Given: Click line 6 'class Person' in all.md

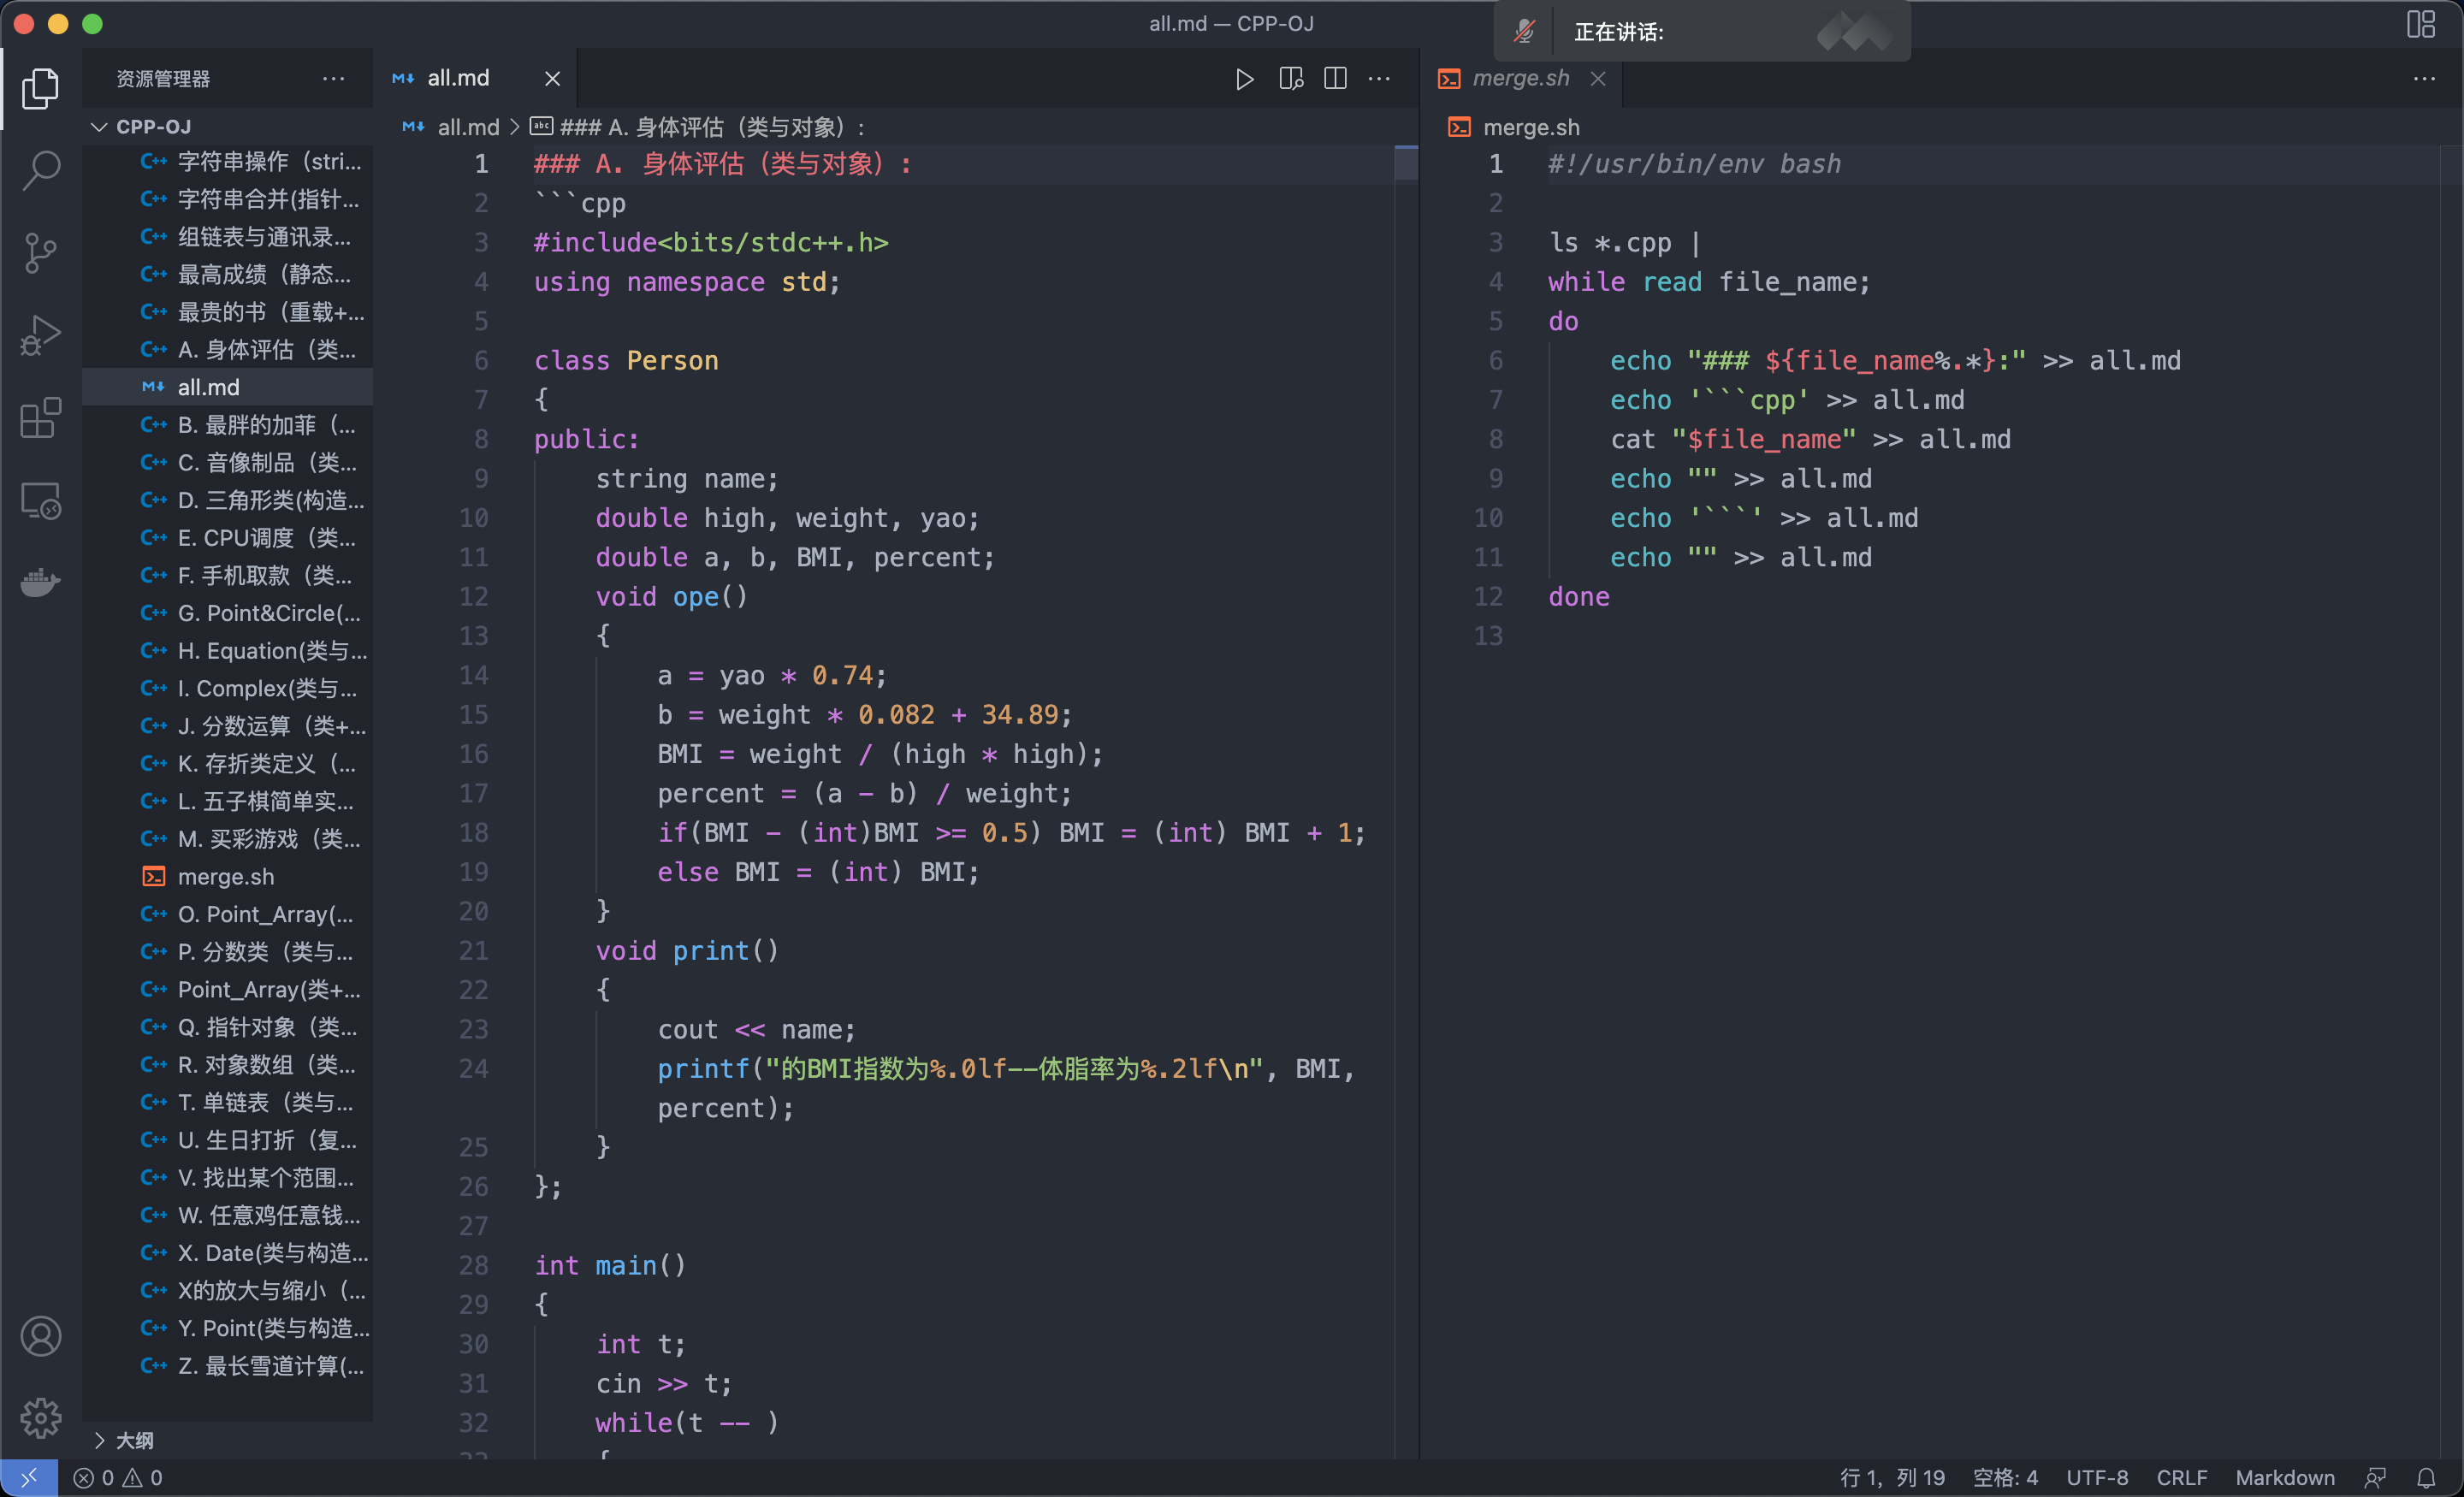Looking at the screenshot, I should [x=626, y=361].
